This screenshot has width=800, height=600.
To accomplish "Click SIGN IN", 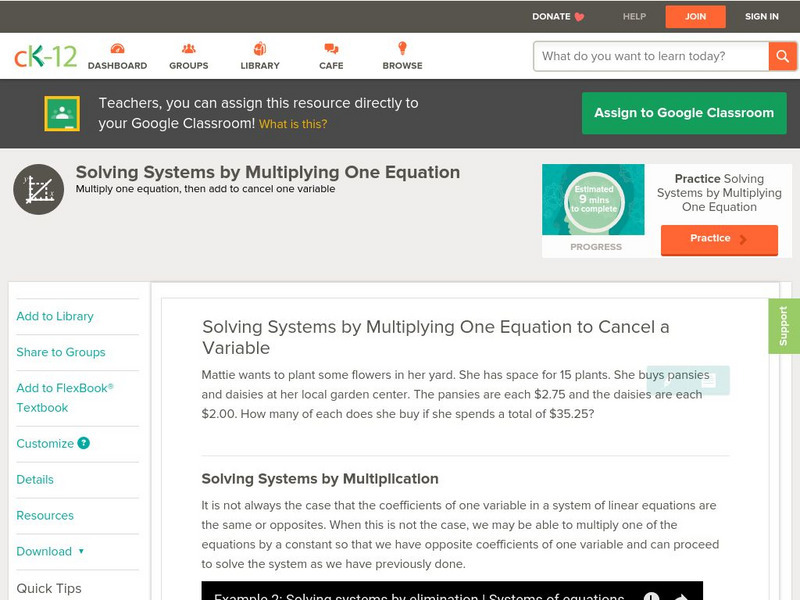I will [762, 17].
